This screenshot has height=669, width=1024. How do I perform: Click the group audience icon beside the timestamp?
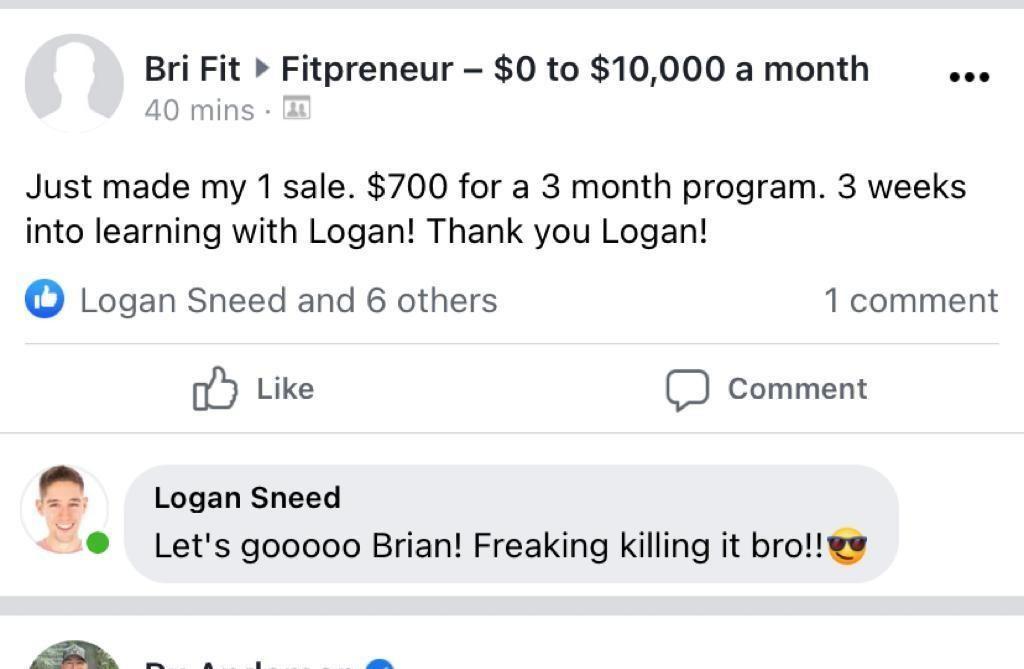point(297,108)
